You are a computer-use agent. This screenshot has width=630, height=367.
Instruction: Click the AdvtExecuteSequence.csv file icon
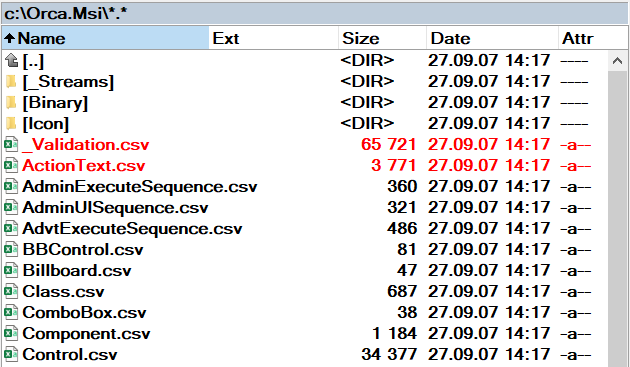pyautogui.click(x=11, y=229)
